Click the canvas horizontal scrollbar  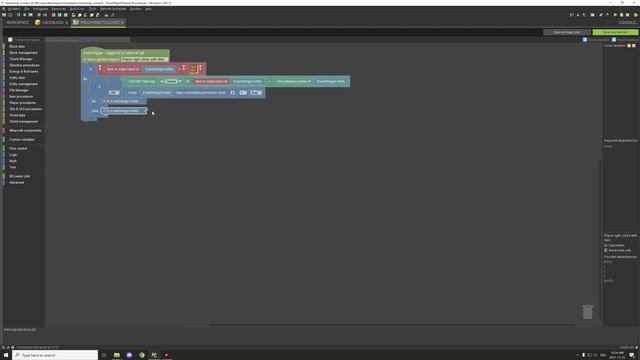392,325
